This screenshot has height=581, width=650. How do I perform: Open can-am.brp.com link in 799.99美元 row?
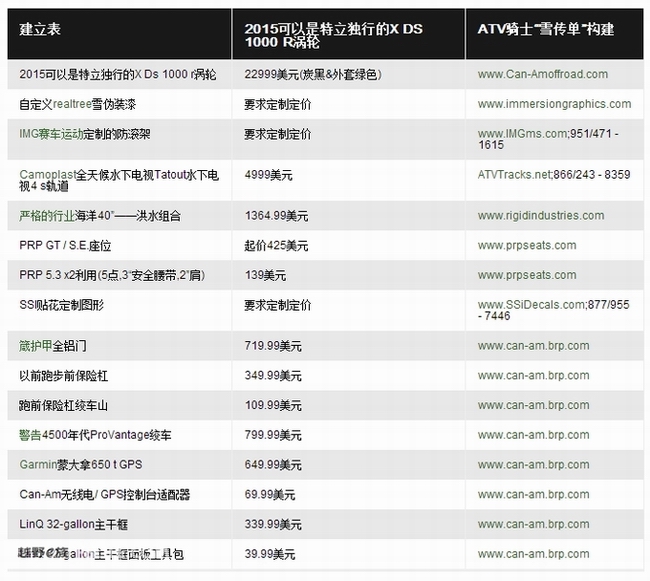pos(534,435)
